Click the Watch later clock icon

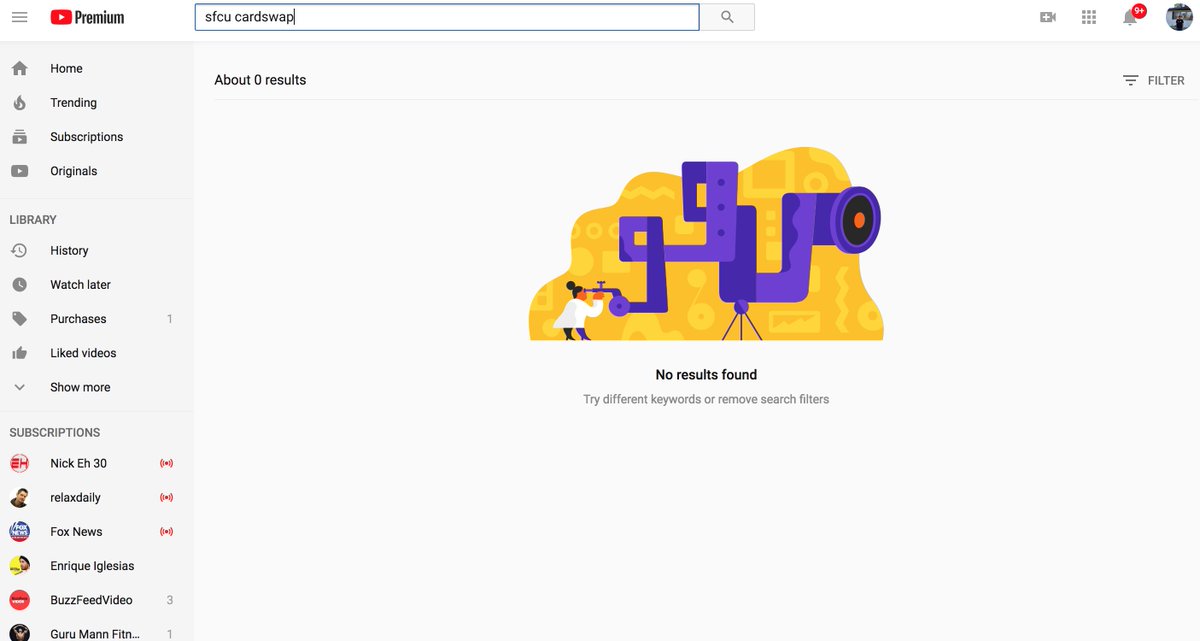pyautogui.click(x=19, y=285)
